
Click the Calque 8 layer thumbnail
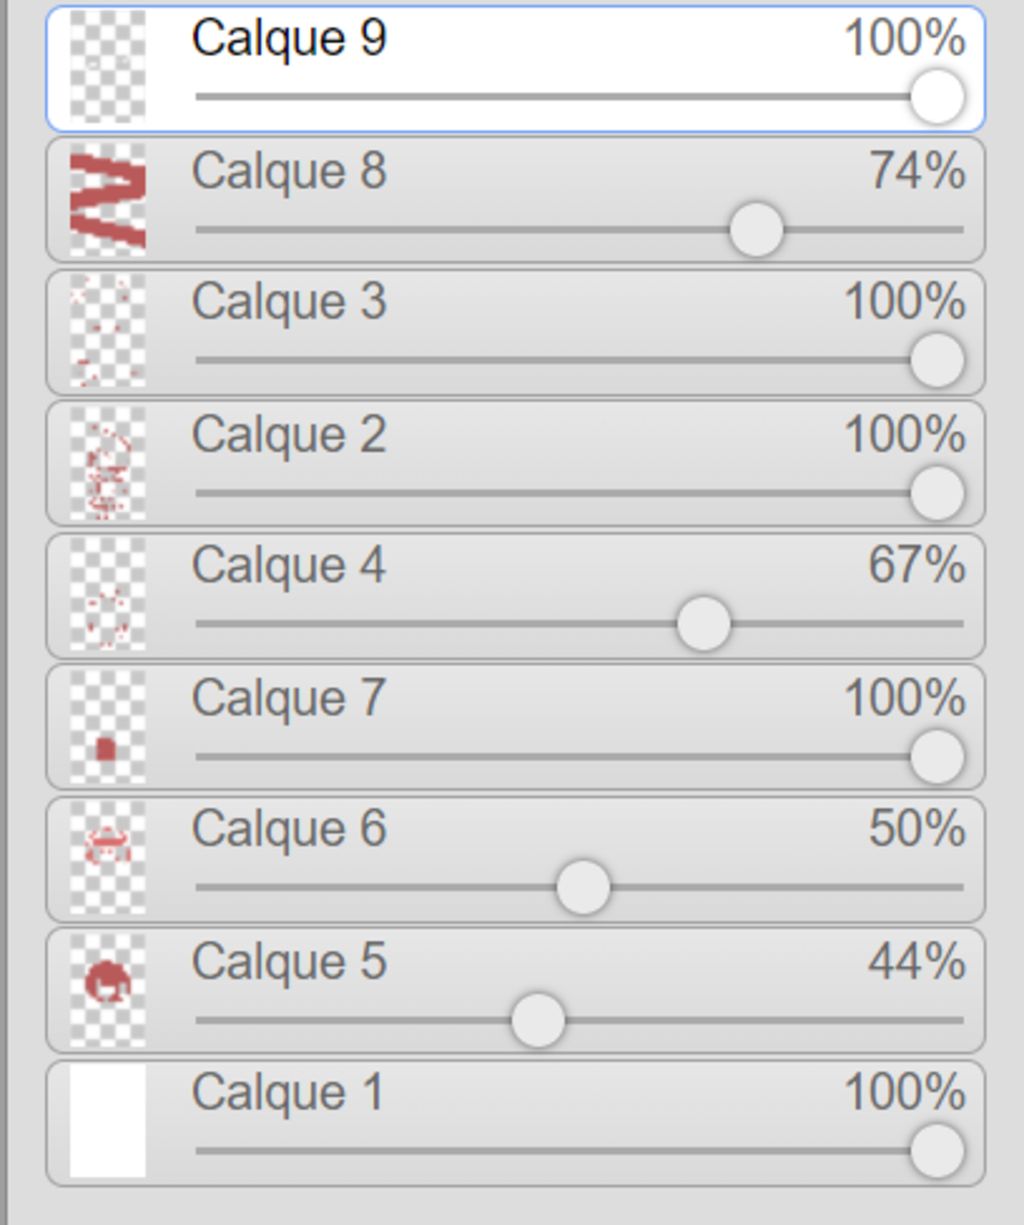click(x=108, y=200)
